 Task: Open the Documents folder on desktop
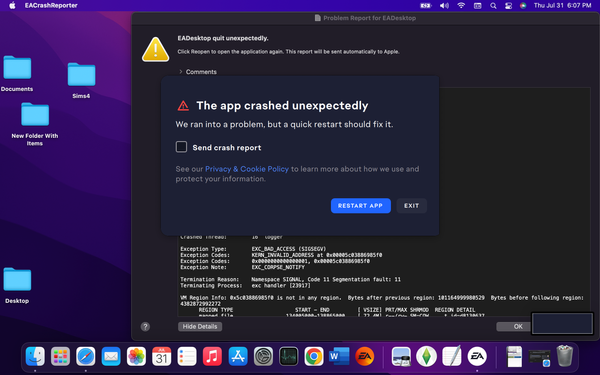pos(17,68)
